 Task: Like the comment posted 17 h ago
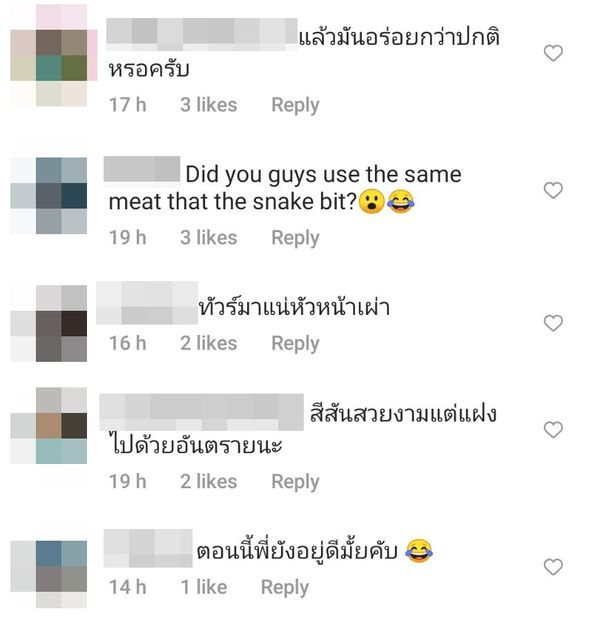coord(553,53)
